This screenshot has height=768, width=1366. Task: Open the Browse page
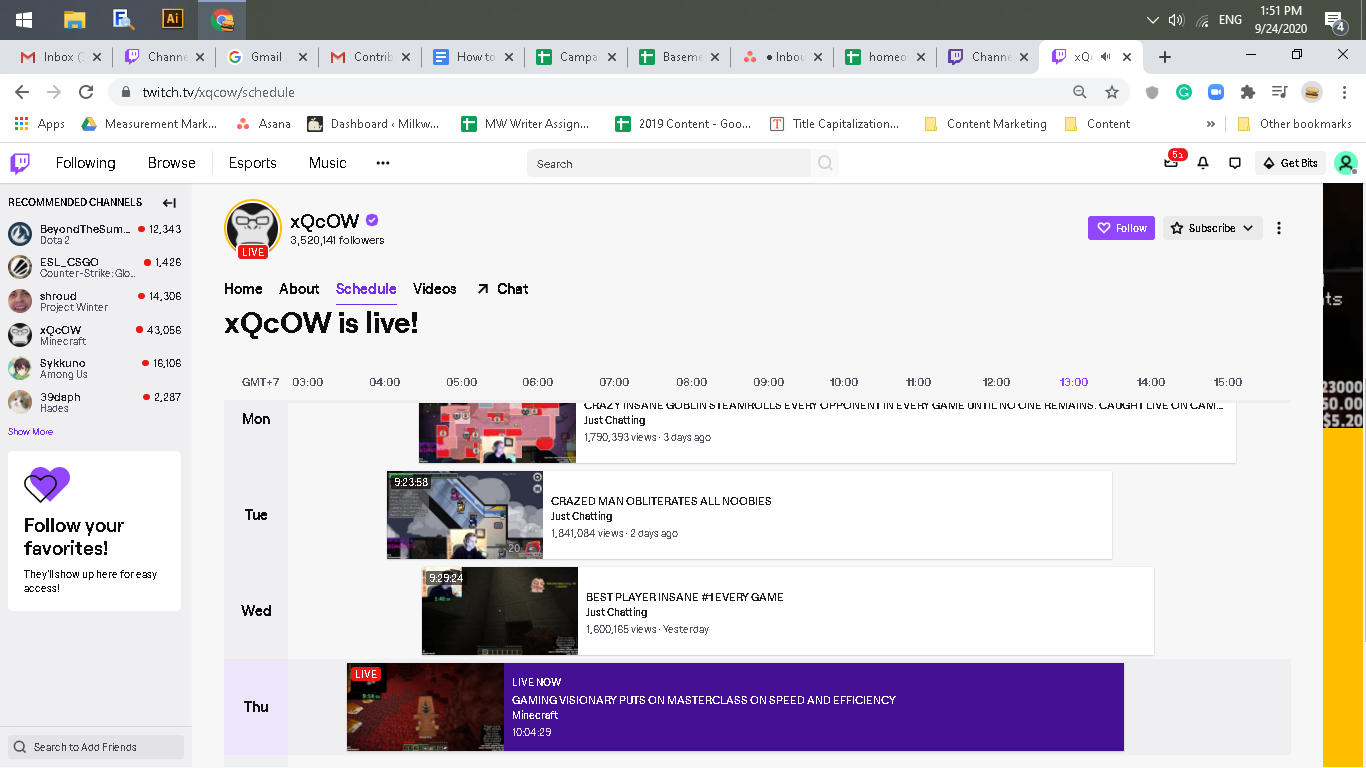point(172,163)
